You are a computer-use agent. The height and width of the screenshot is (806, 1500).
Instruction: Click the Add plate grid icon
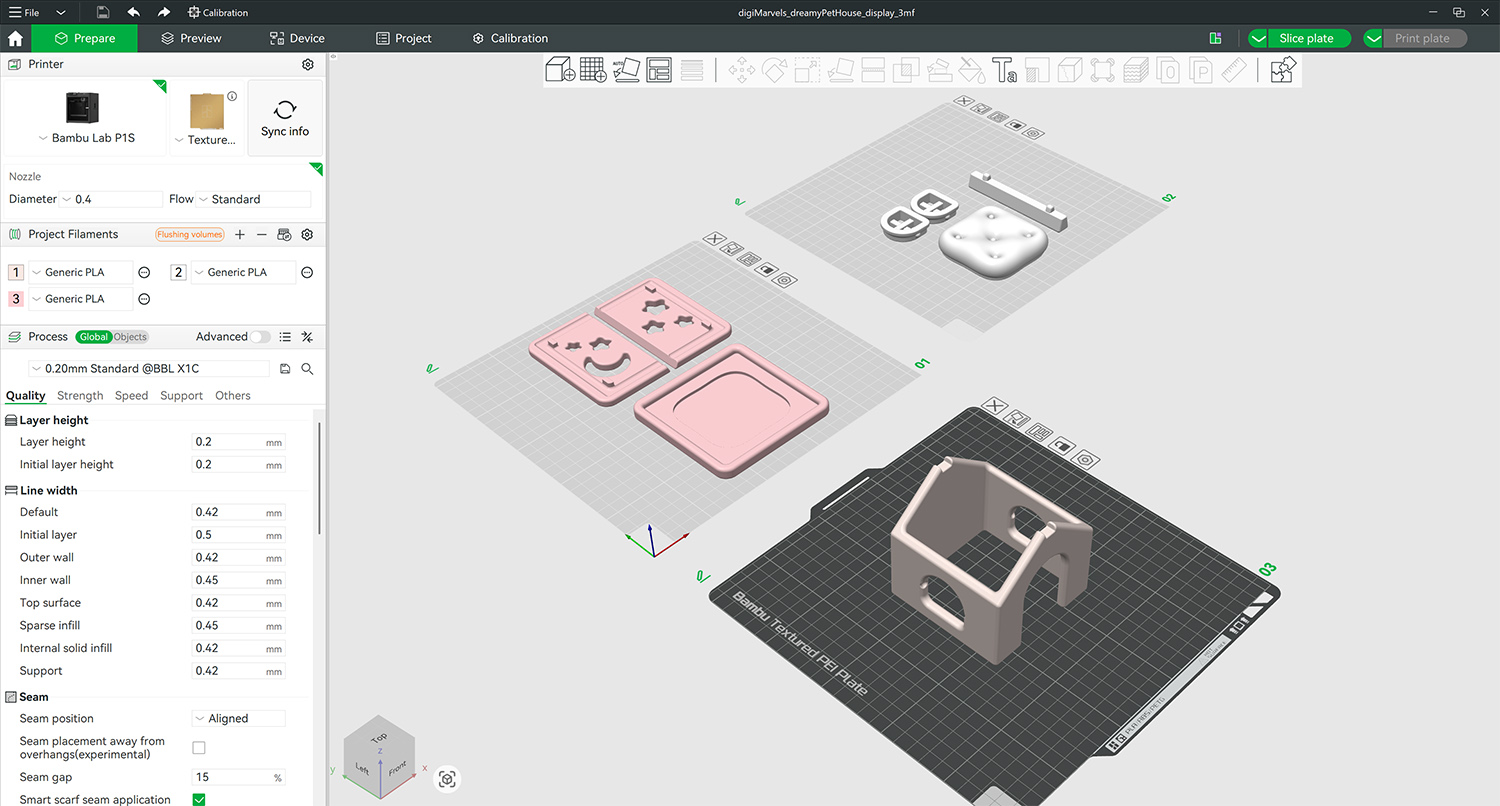click(x=593, y=70)
